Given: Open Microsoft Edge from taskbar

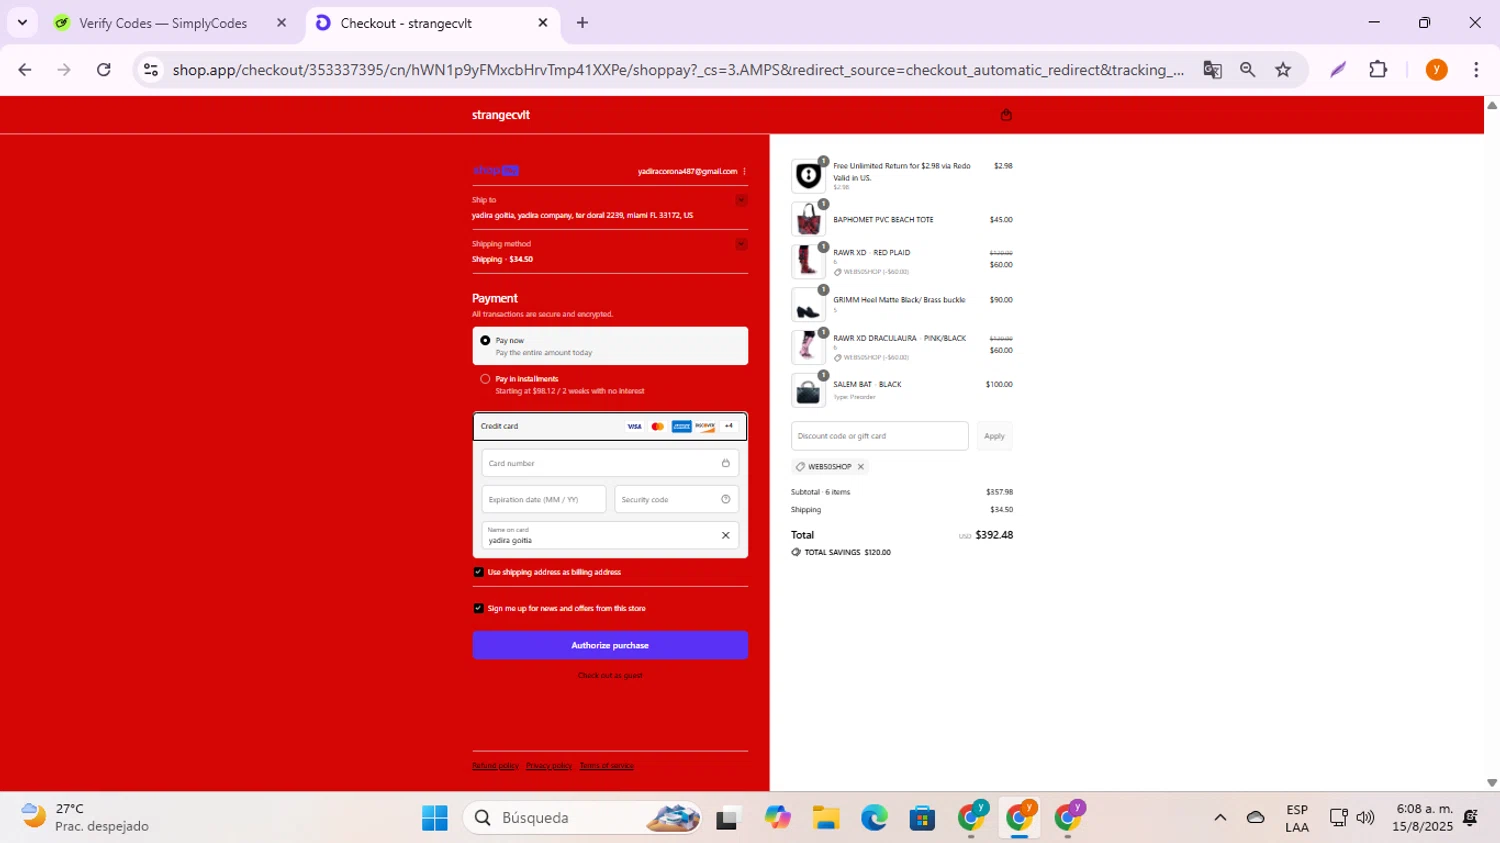Looking at the screenshot, I should point(874,818).
